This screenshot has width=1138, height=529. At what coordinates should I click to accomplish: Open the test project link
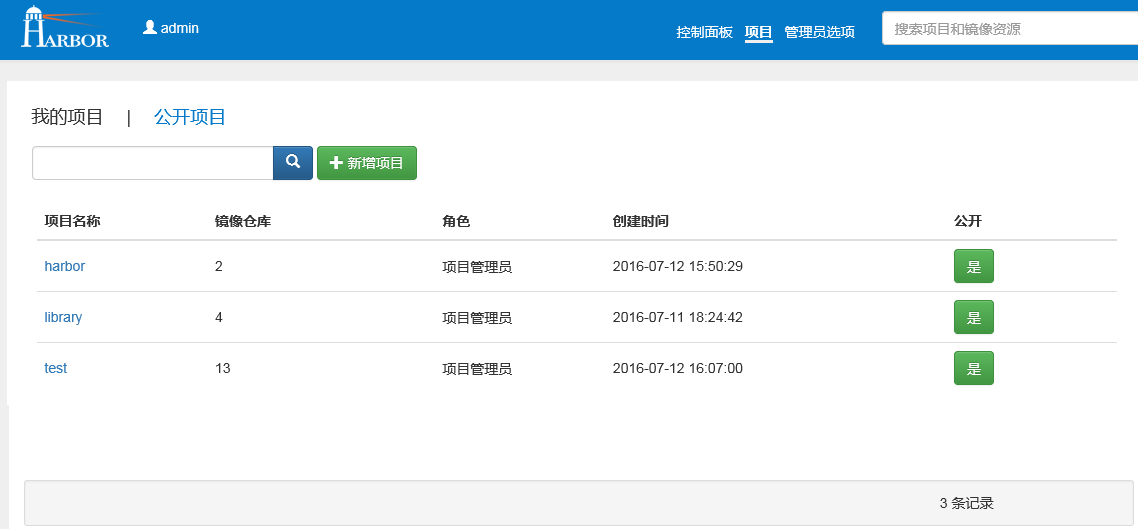[56, 368]
